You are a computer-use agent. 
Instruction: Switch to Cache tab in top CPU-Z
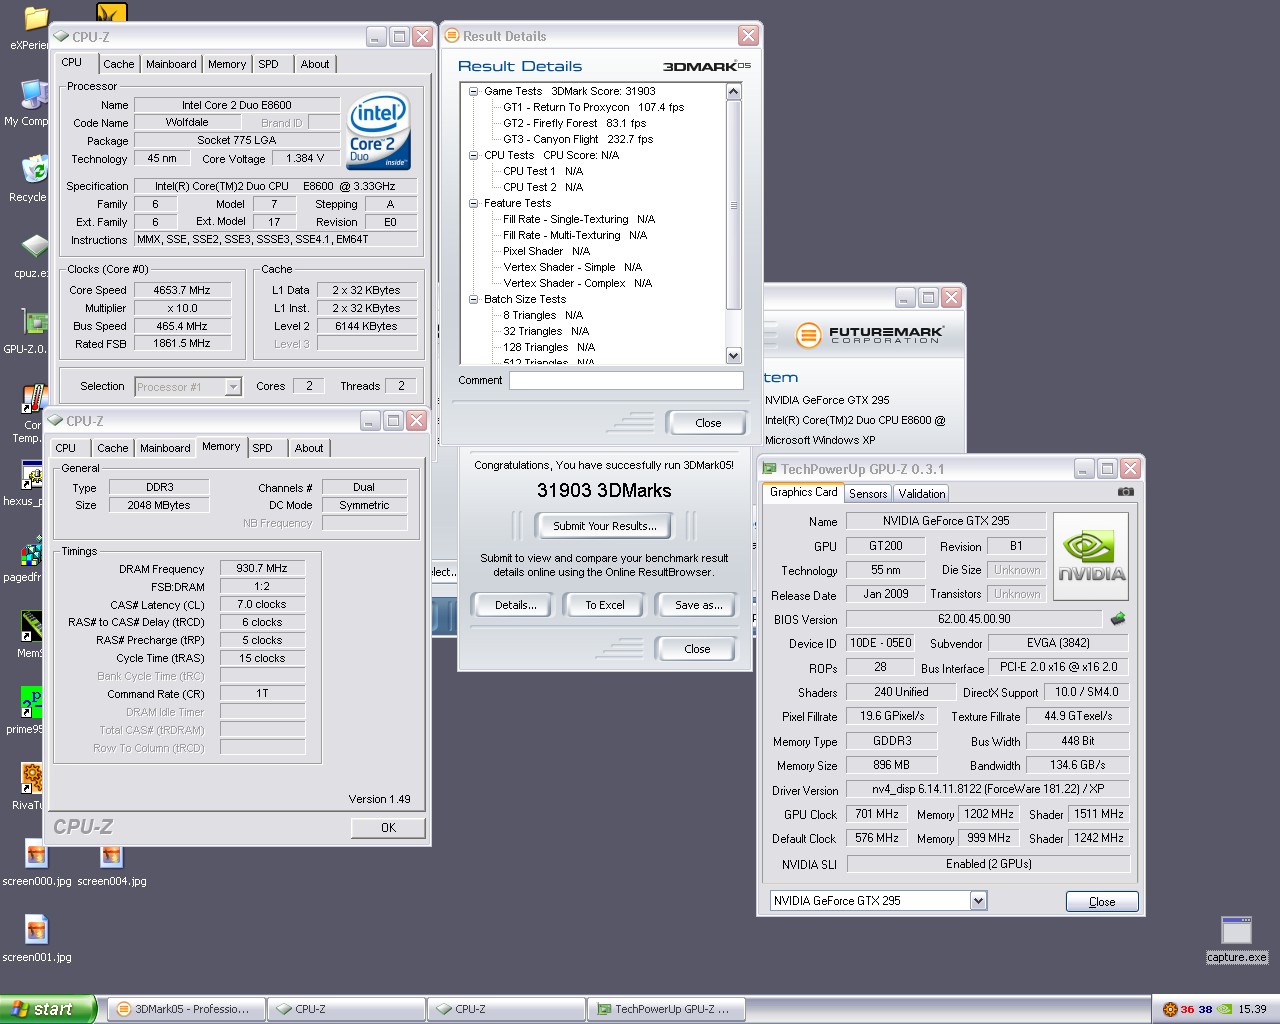tap(118, 64)
